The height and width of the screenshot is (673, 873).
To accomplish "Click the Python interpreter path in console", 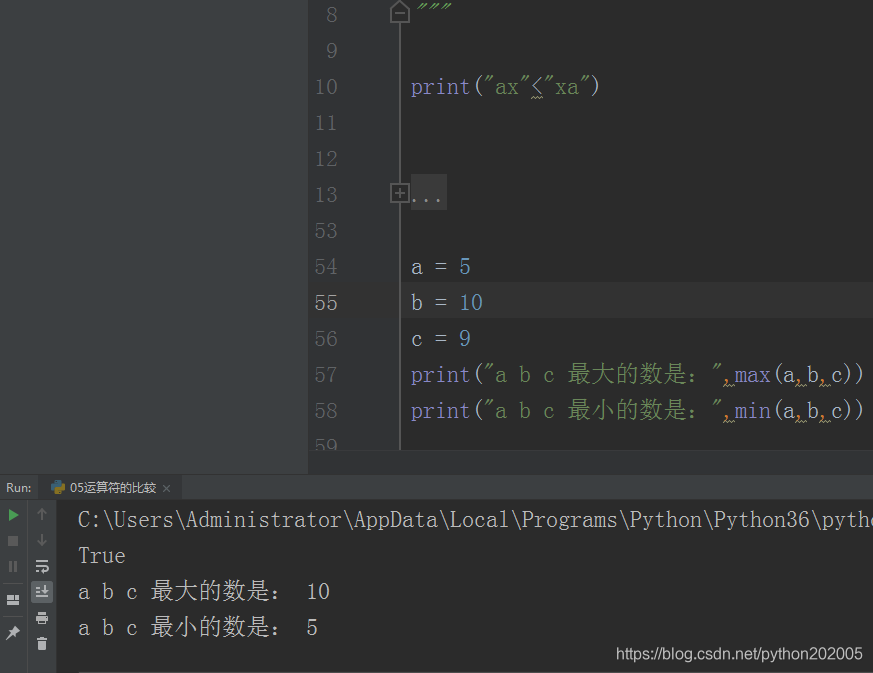I will (x=475, y=520).
